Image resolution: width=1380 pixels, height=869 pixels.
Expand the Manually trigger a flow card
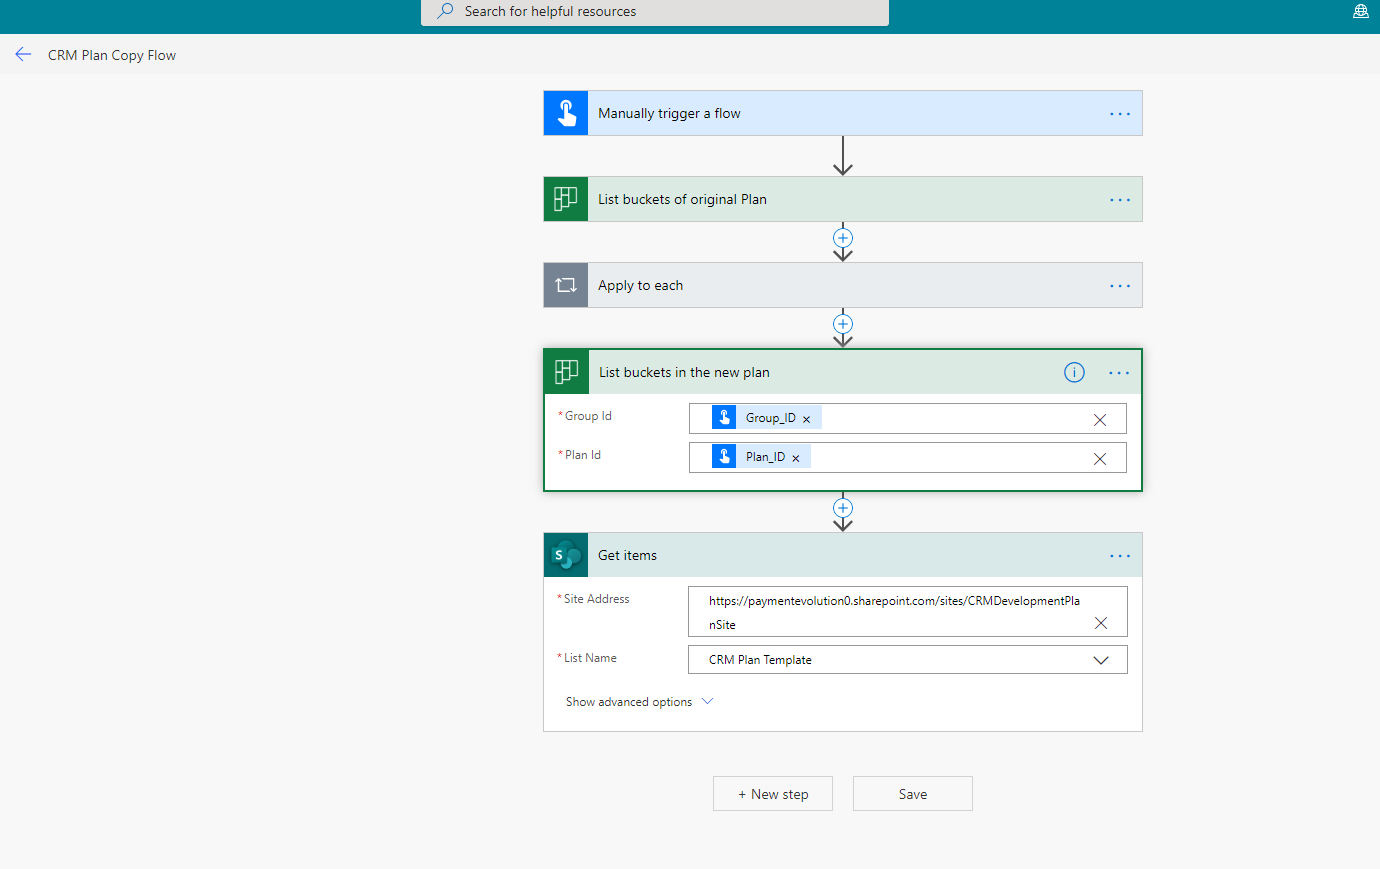coord(669,114)
